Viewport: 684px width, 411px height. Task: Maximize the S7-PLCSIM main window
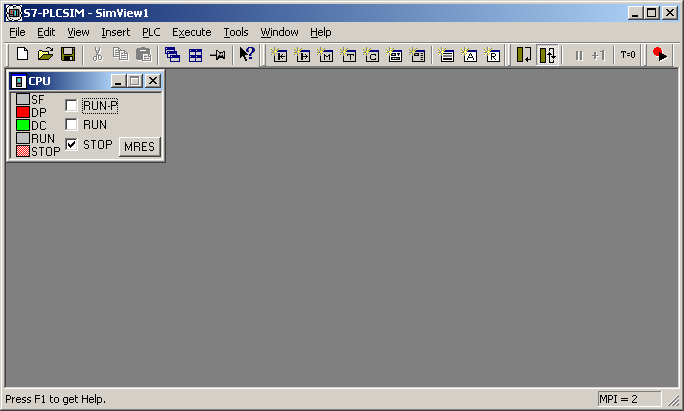pos(652,13)
